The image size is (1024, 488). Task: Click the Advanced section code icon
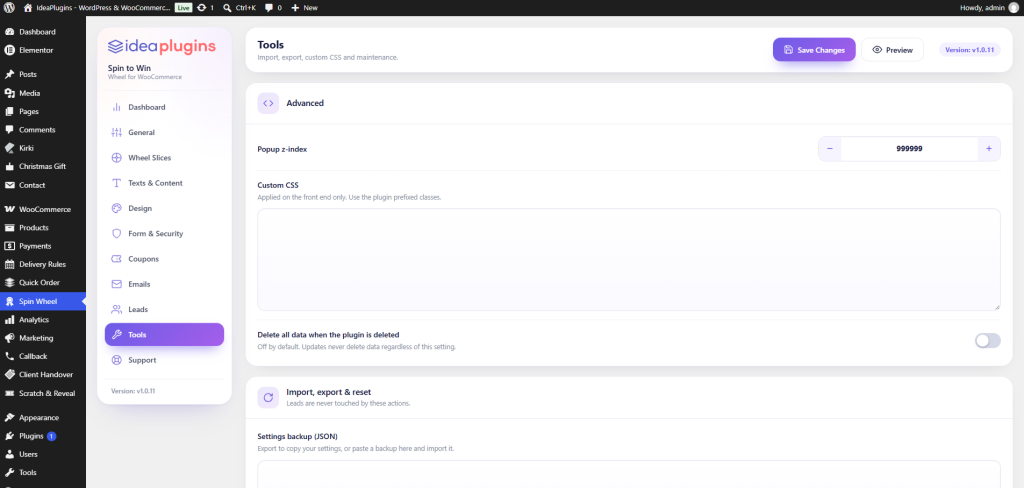(268, 103)
